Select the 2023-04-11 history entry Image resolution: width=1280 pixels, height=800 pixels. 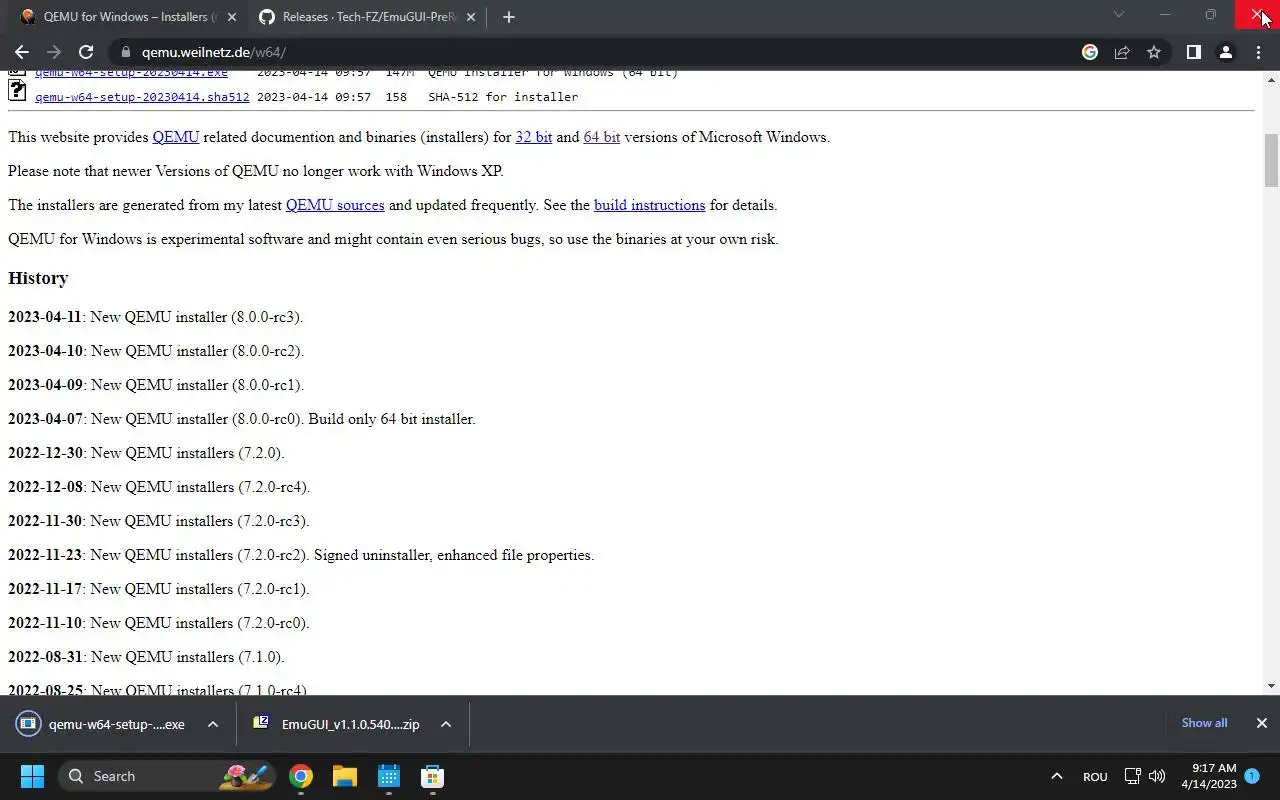tap(156, 317)
